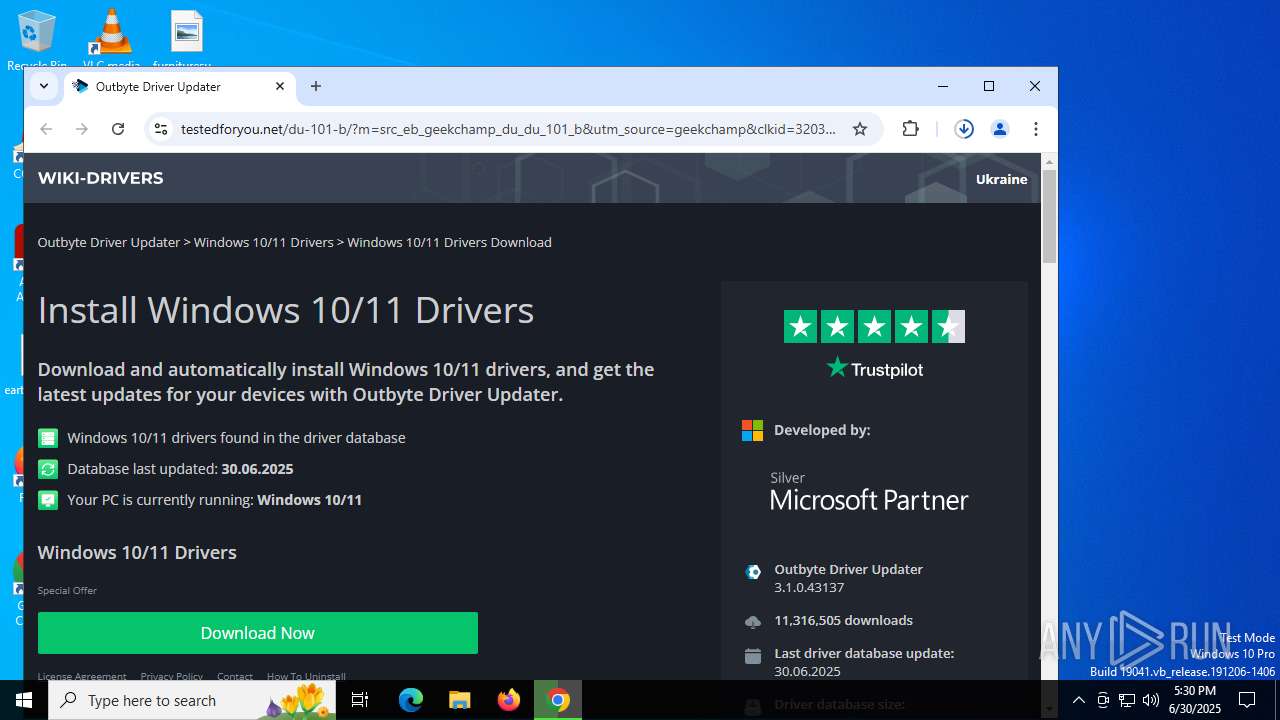Open the Chrome profile avatar
Screen dimensions: 1280x720
[x=999, y=129]
